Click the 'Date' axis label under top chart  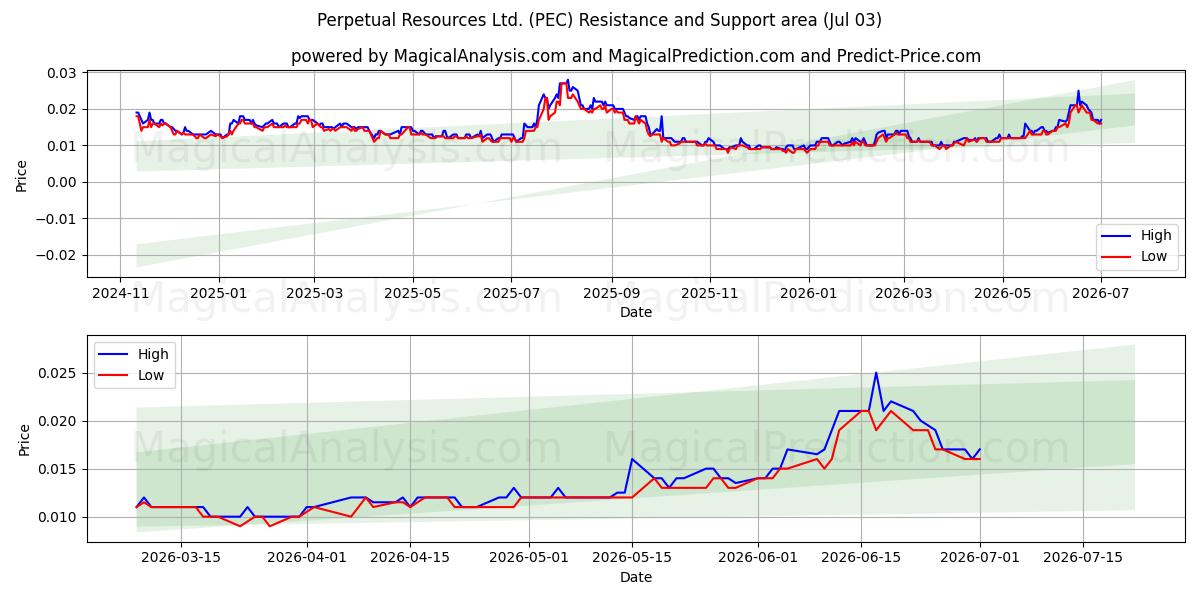[x=636, y=312]
